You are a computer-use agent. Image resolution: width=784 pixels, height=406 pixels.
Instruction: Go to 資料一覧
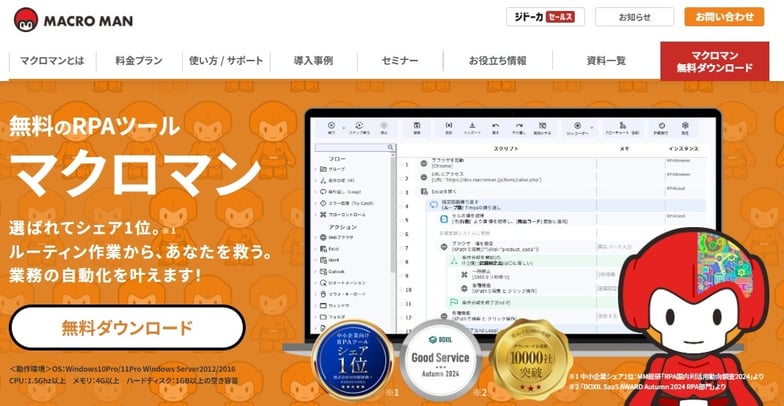(x=606, y=61)
